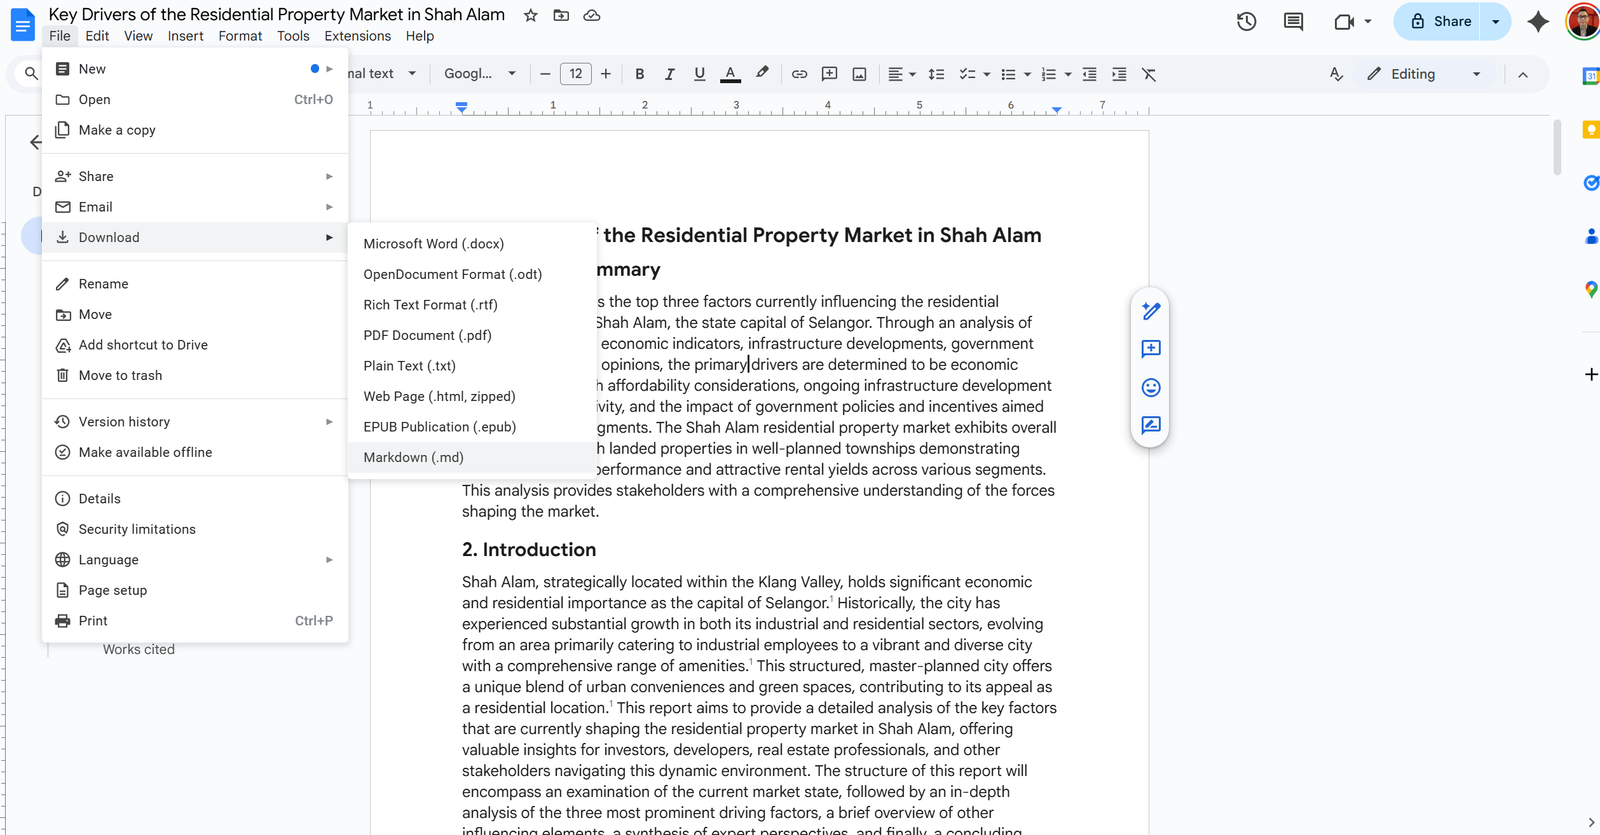Open the Google account avatar
Screen dimensions: 1600x835
1583,21
